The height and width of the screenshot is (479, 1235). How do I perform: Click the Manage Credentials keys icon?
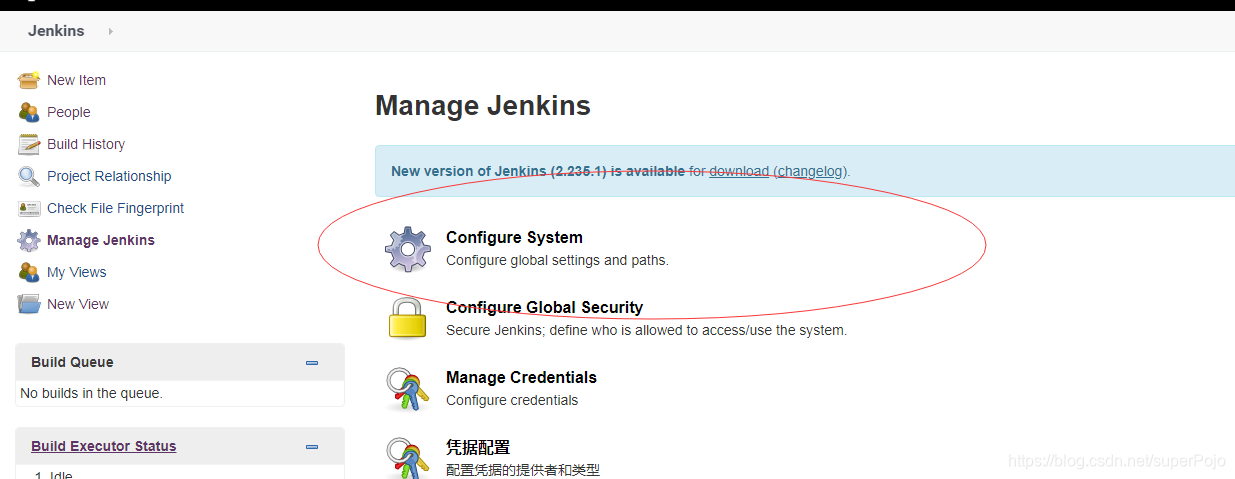click(408, 389)
